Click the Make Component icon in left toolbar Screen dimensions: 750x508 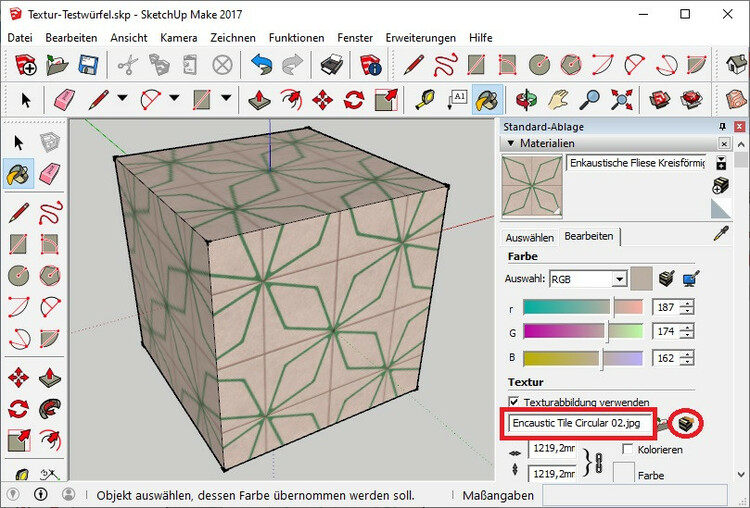(50, 142)
